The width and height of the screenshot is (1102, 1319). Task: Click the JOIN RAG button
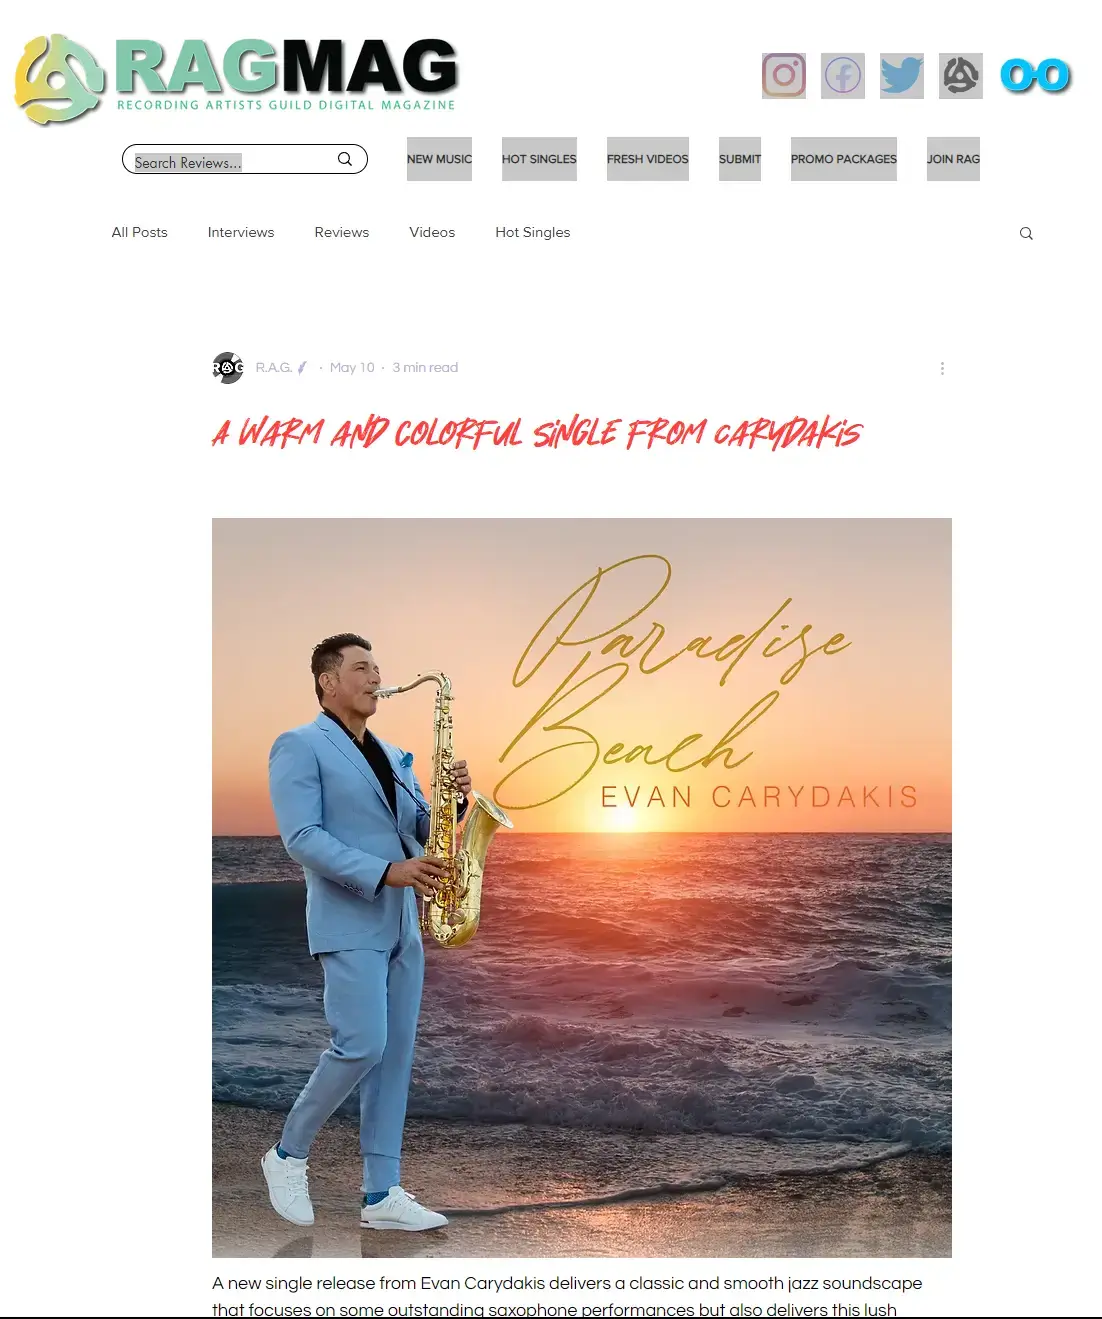point(953,159)
